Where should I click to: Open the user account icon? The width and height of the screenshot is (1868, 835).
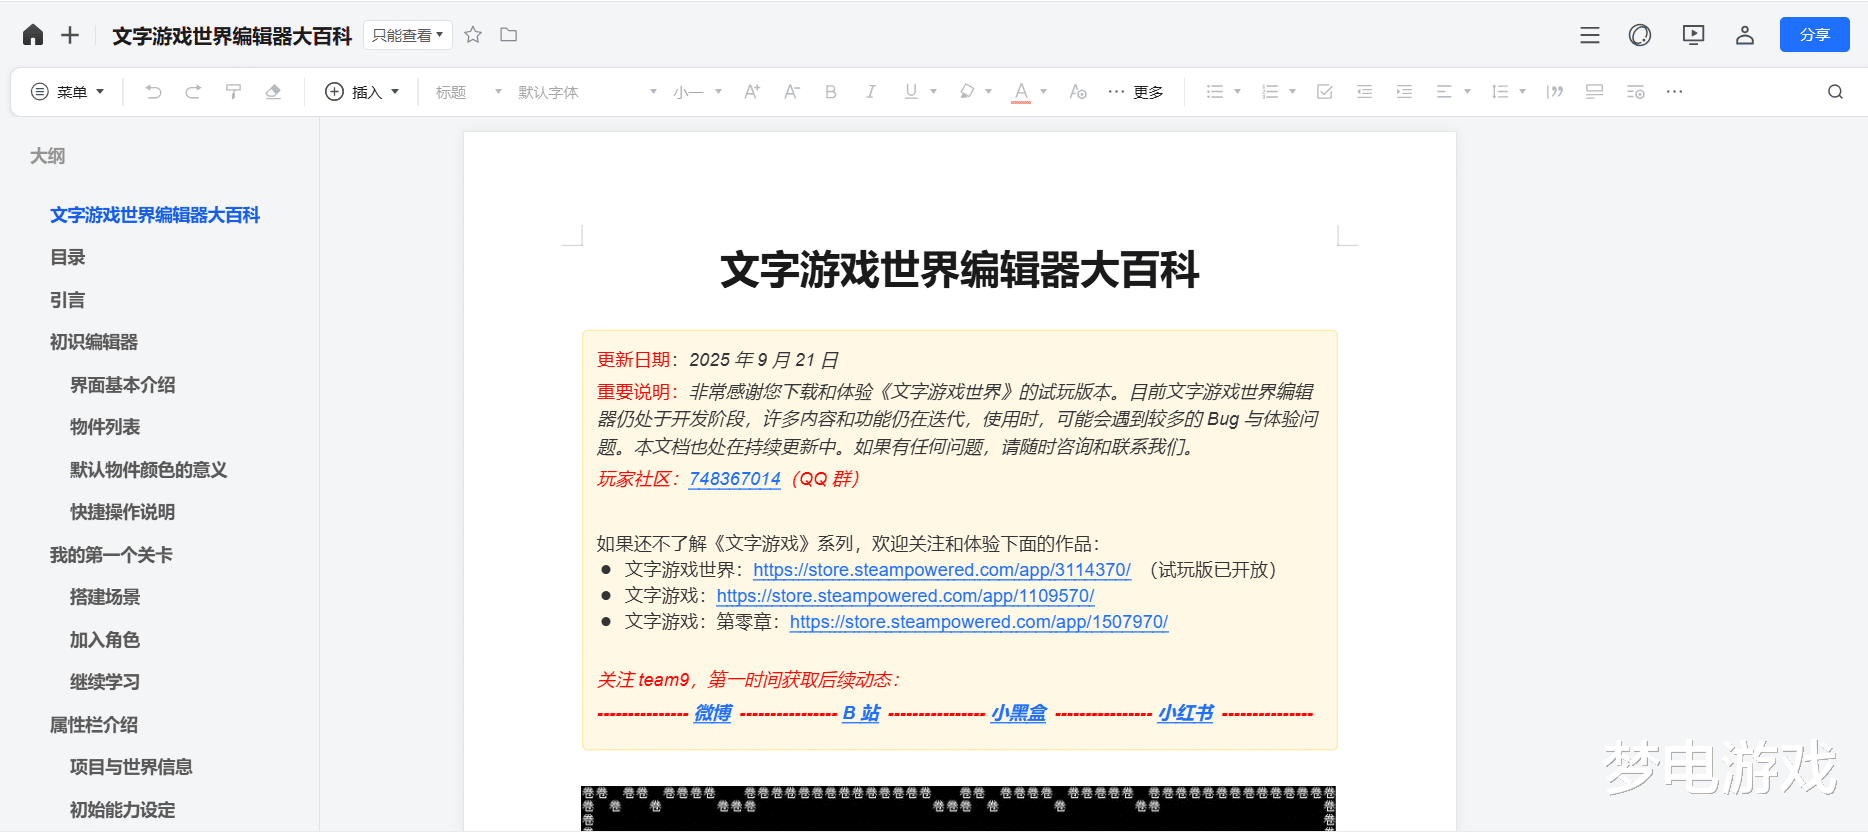pos(1745,35)
